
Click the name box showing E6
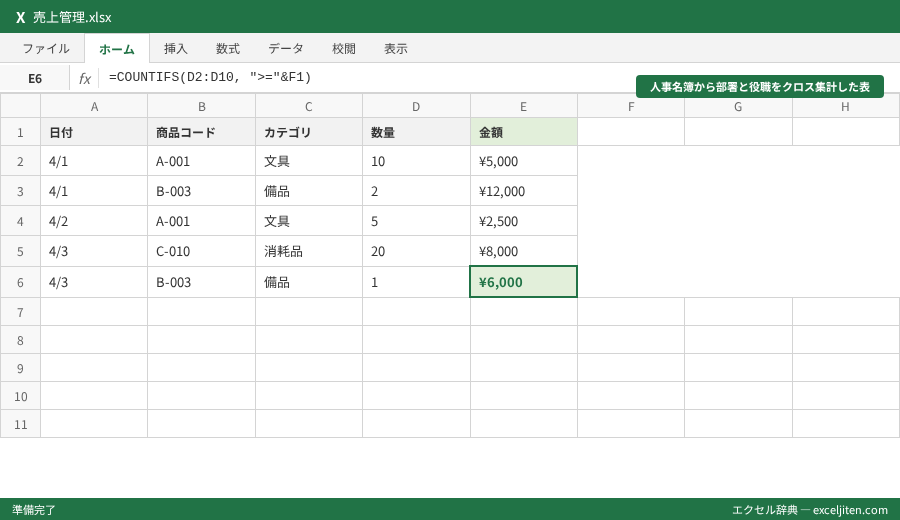tap(35, 78)
